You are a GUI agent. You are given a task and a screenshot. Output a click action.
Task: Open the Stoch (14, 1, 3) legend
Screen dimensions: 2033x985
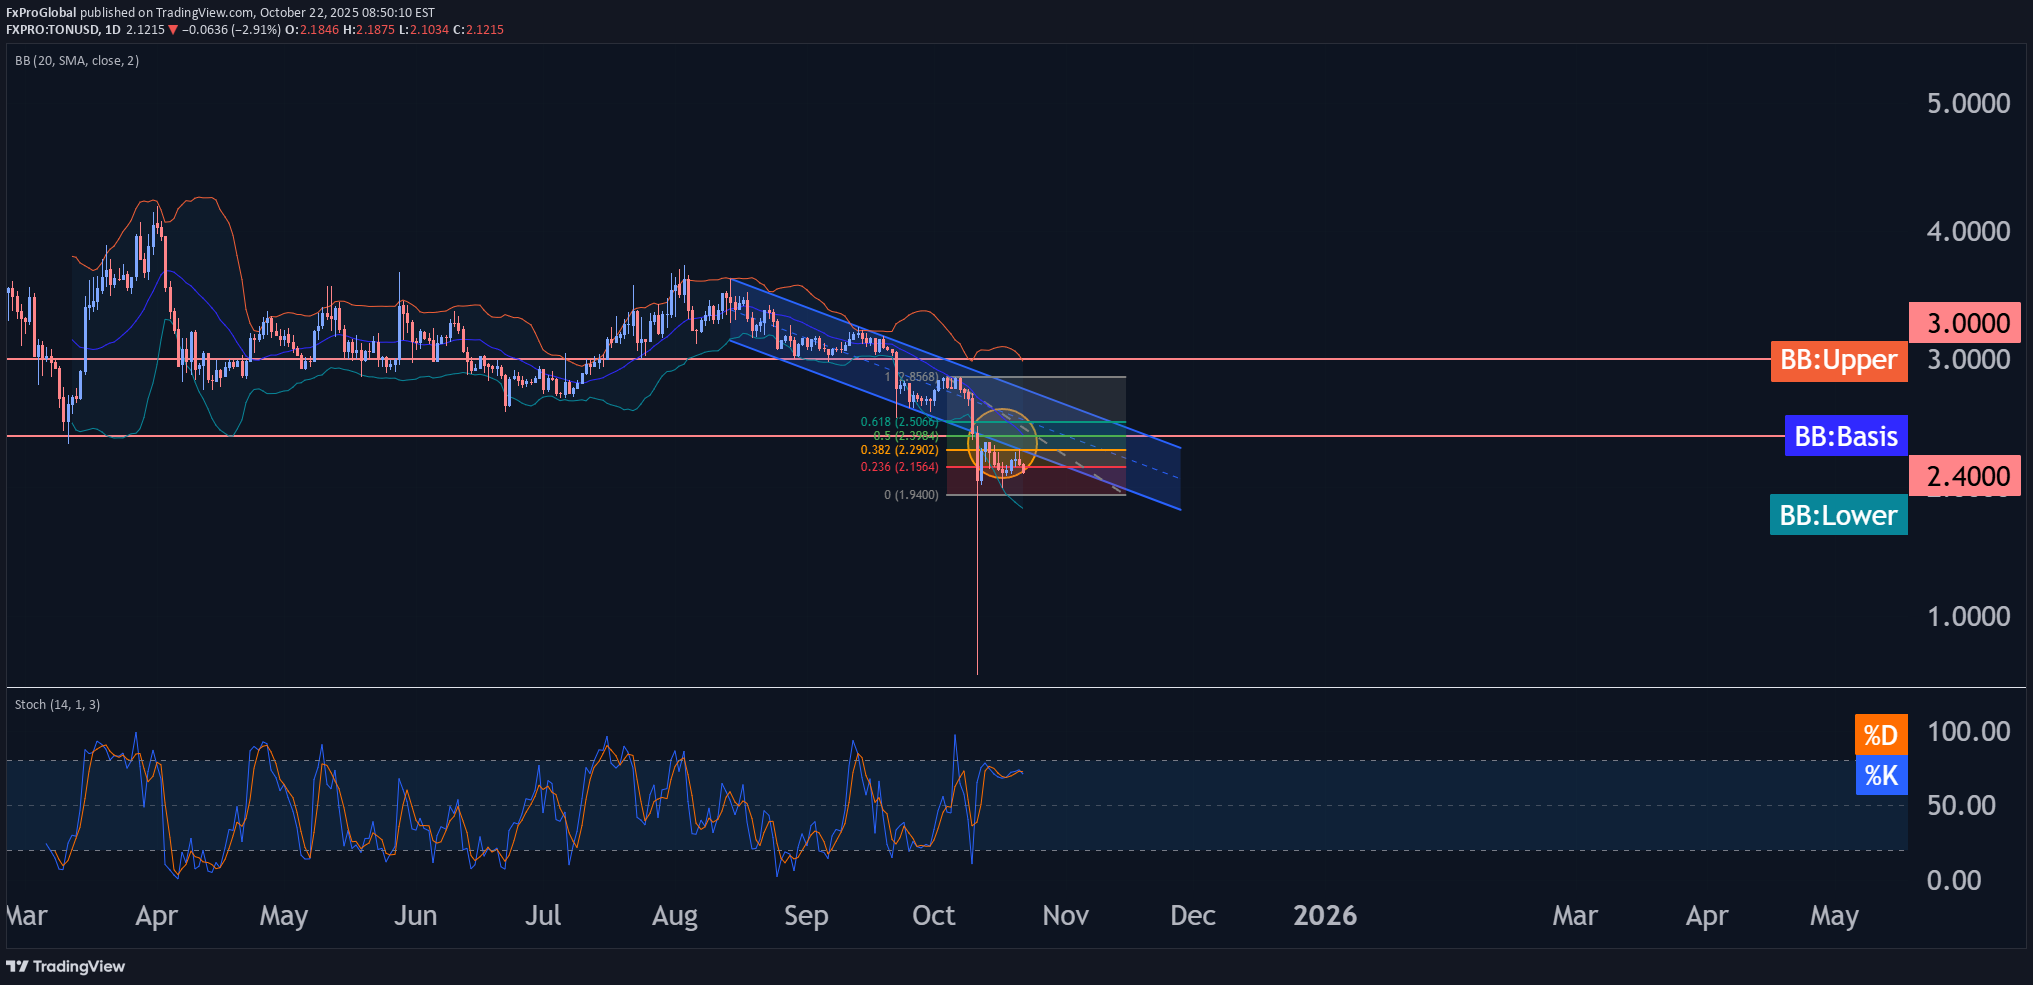pyautogui.click(x=57, y=705)
